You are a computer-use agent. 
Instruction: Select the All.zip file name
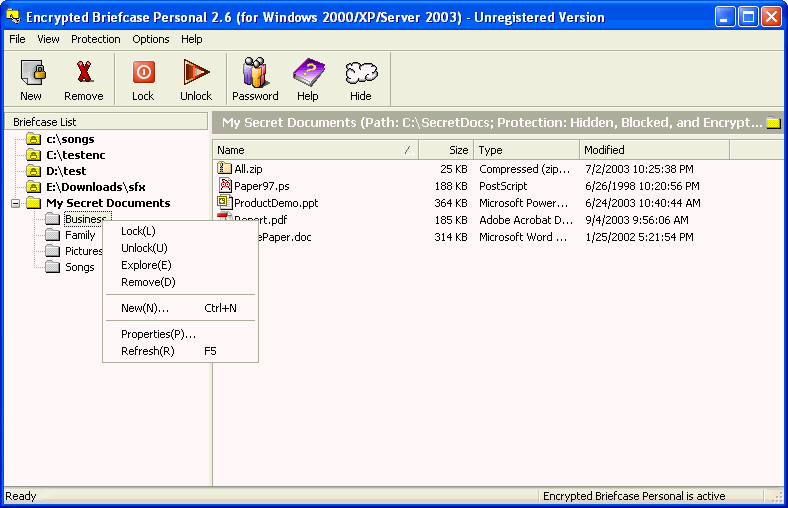tap(248, 169)
